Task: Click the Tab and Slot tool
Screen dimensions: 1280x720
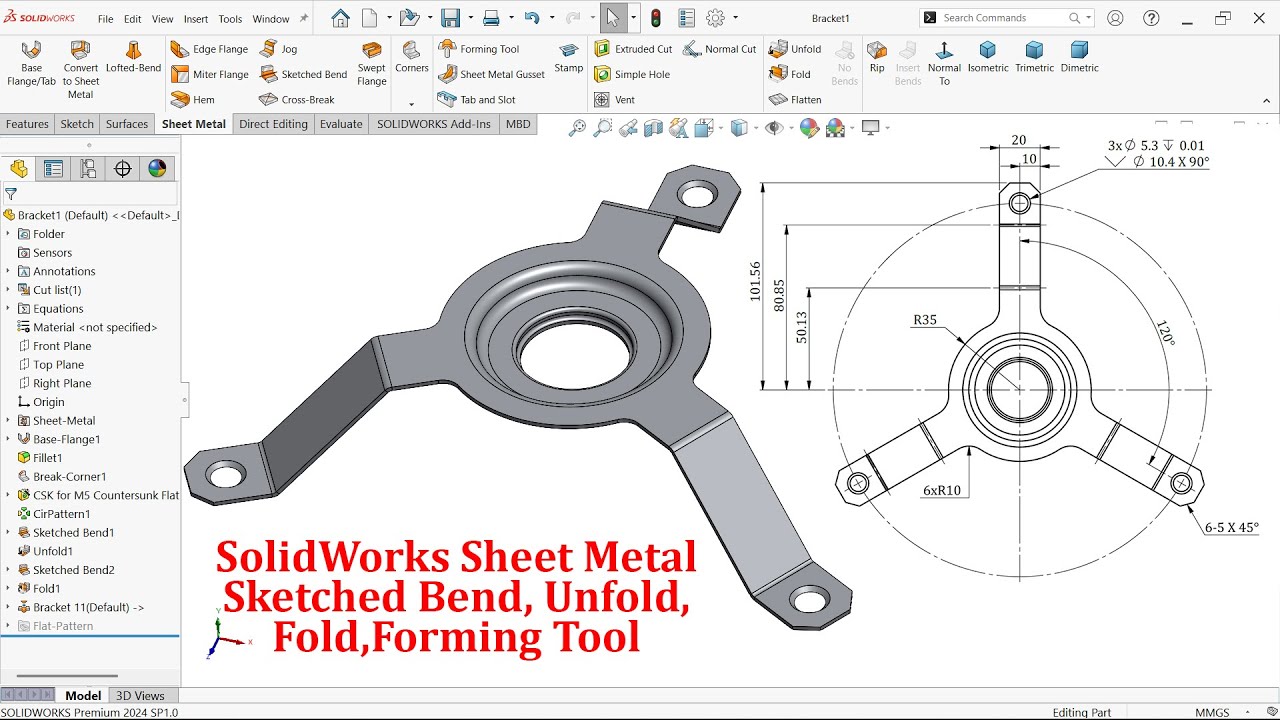Action: point(477,99)
